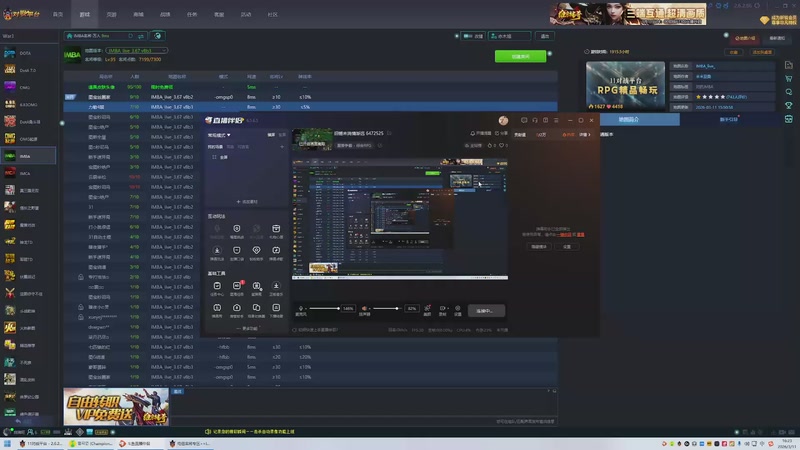Click the magnifier search icon on the right edge
Viewport: 800px width, 450px height.
pos(788,92)
